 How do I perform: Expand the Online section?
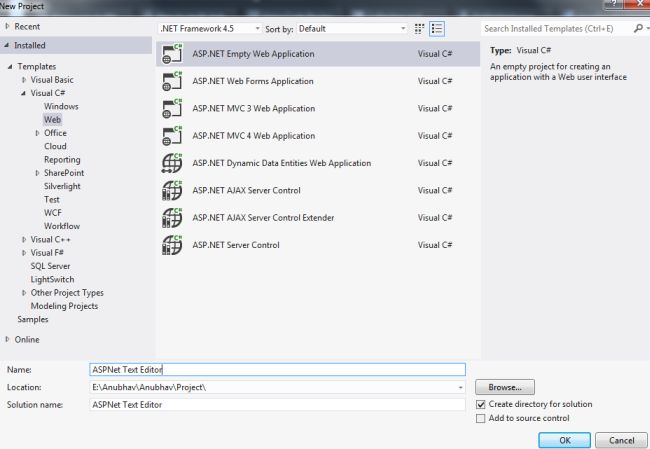coord(7,339)
